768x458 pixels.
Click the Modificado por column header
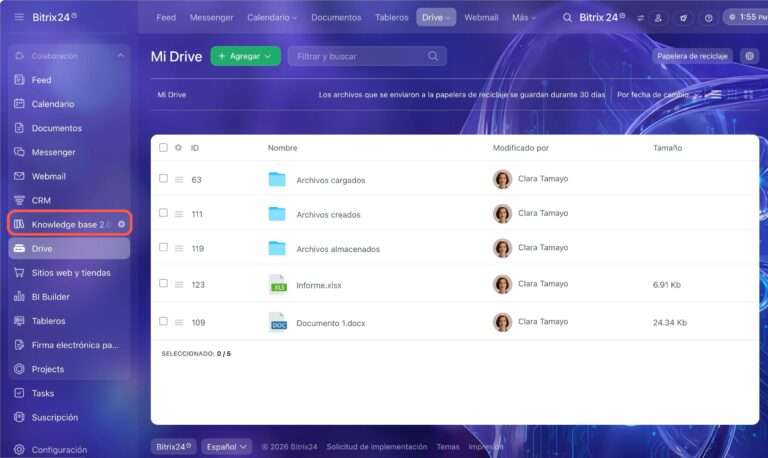pos(521,148)
